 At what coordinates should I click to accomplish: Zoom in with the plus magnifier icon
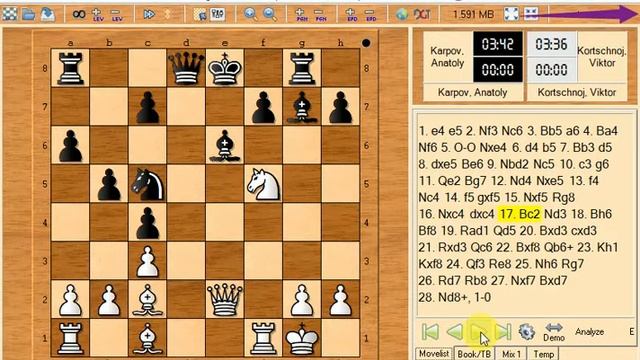tap(251, 14)
